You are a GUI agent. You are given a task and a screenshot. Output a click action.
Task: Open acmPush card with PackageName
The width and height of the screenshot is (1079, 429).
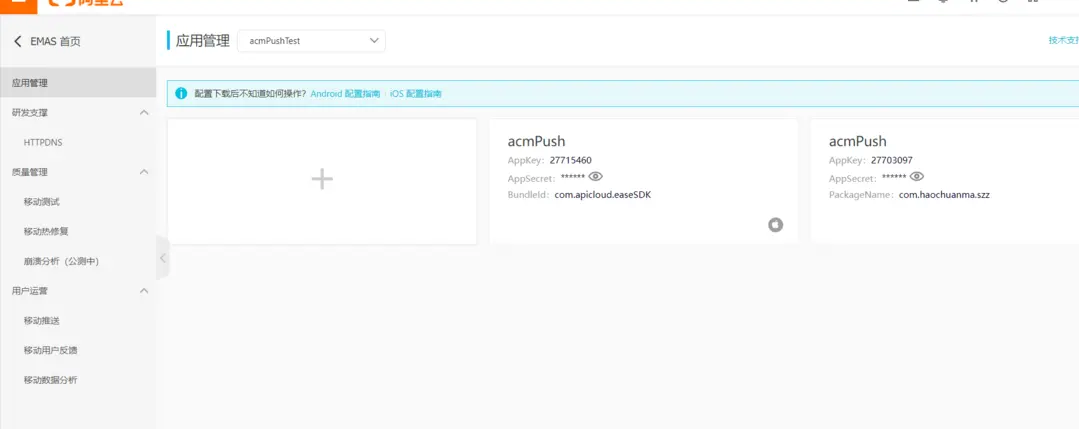945,180
